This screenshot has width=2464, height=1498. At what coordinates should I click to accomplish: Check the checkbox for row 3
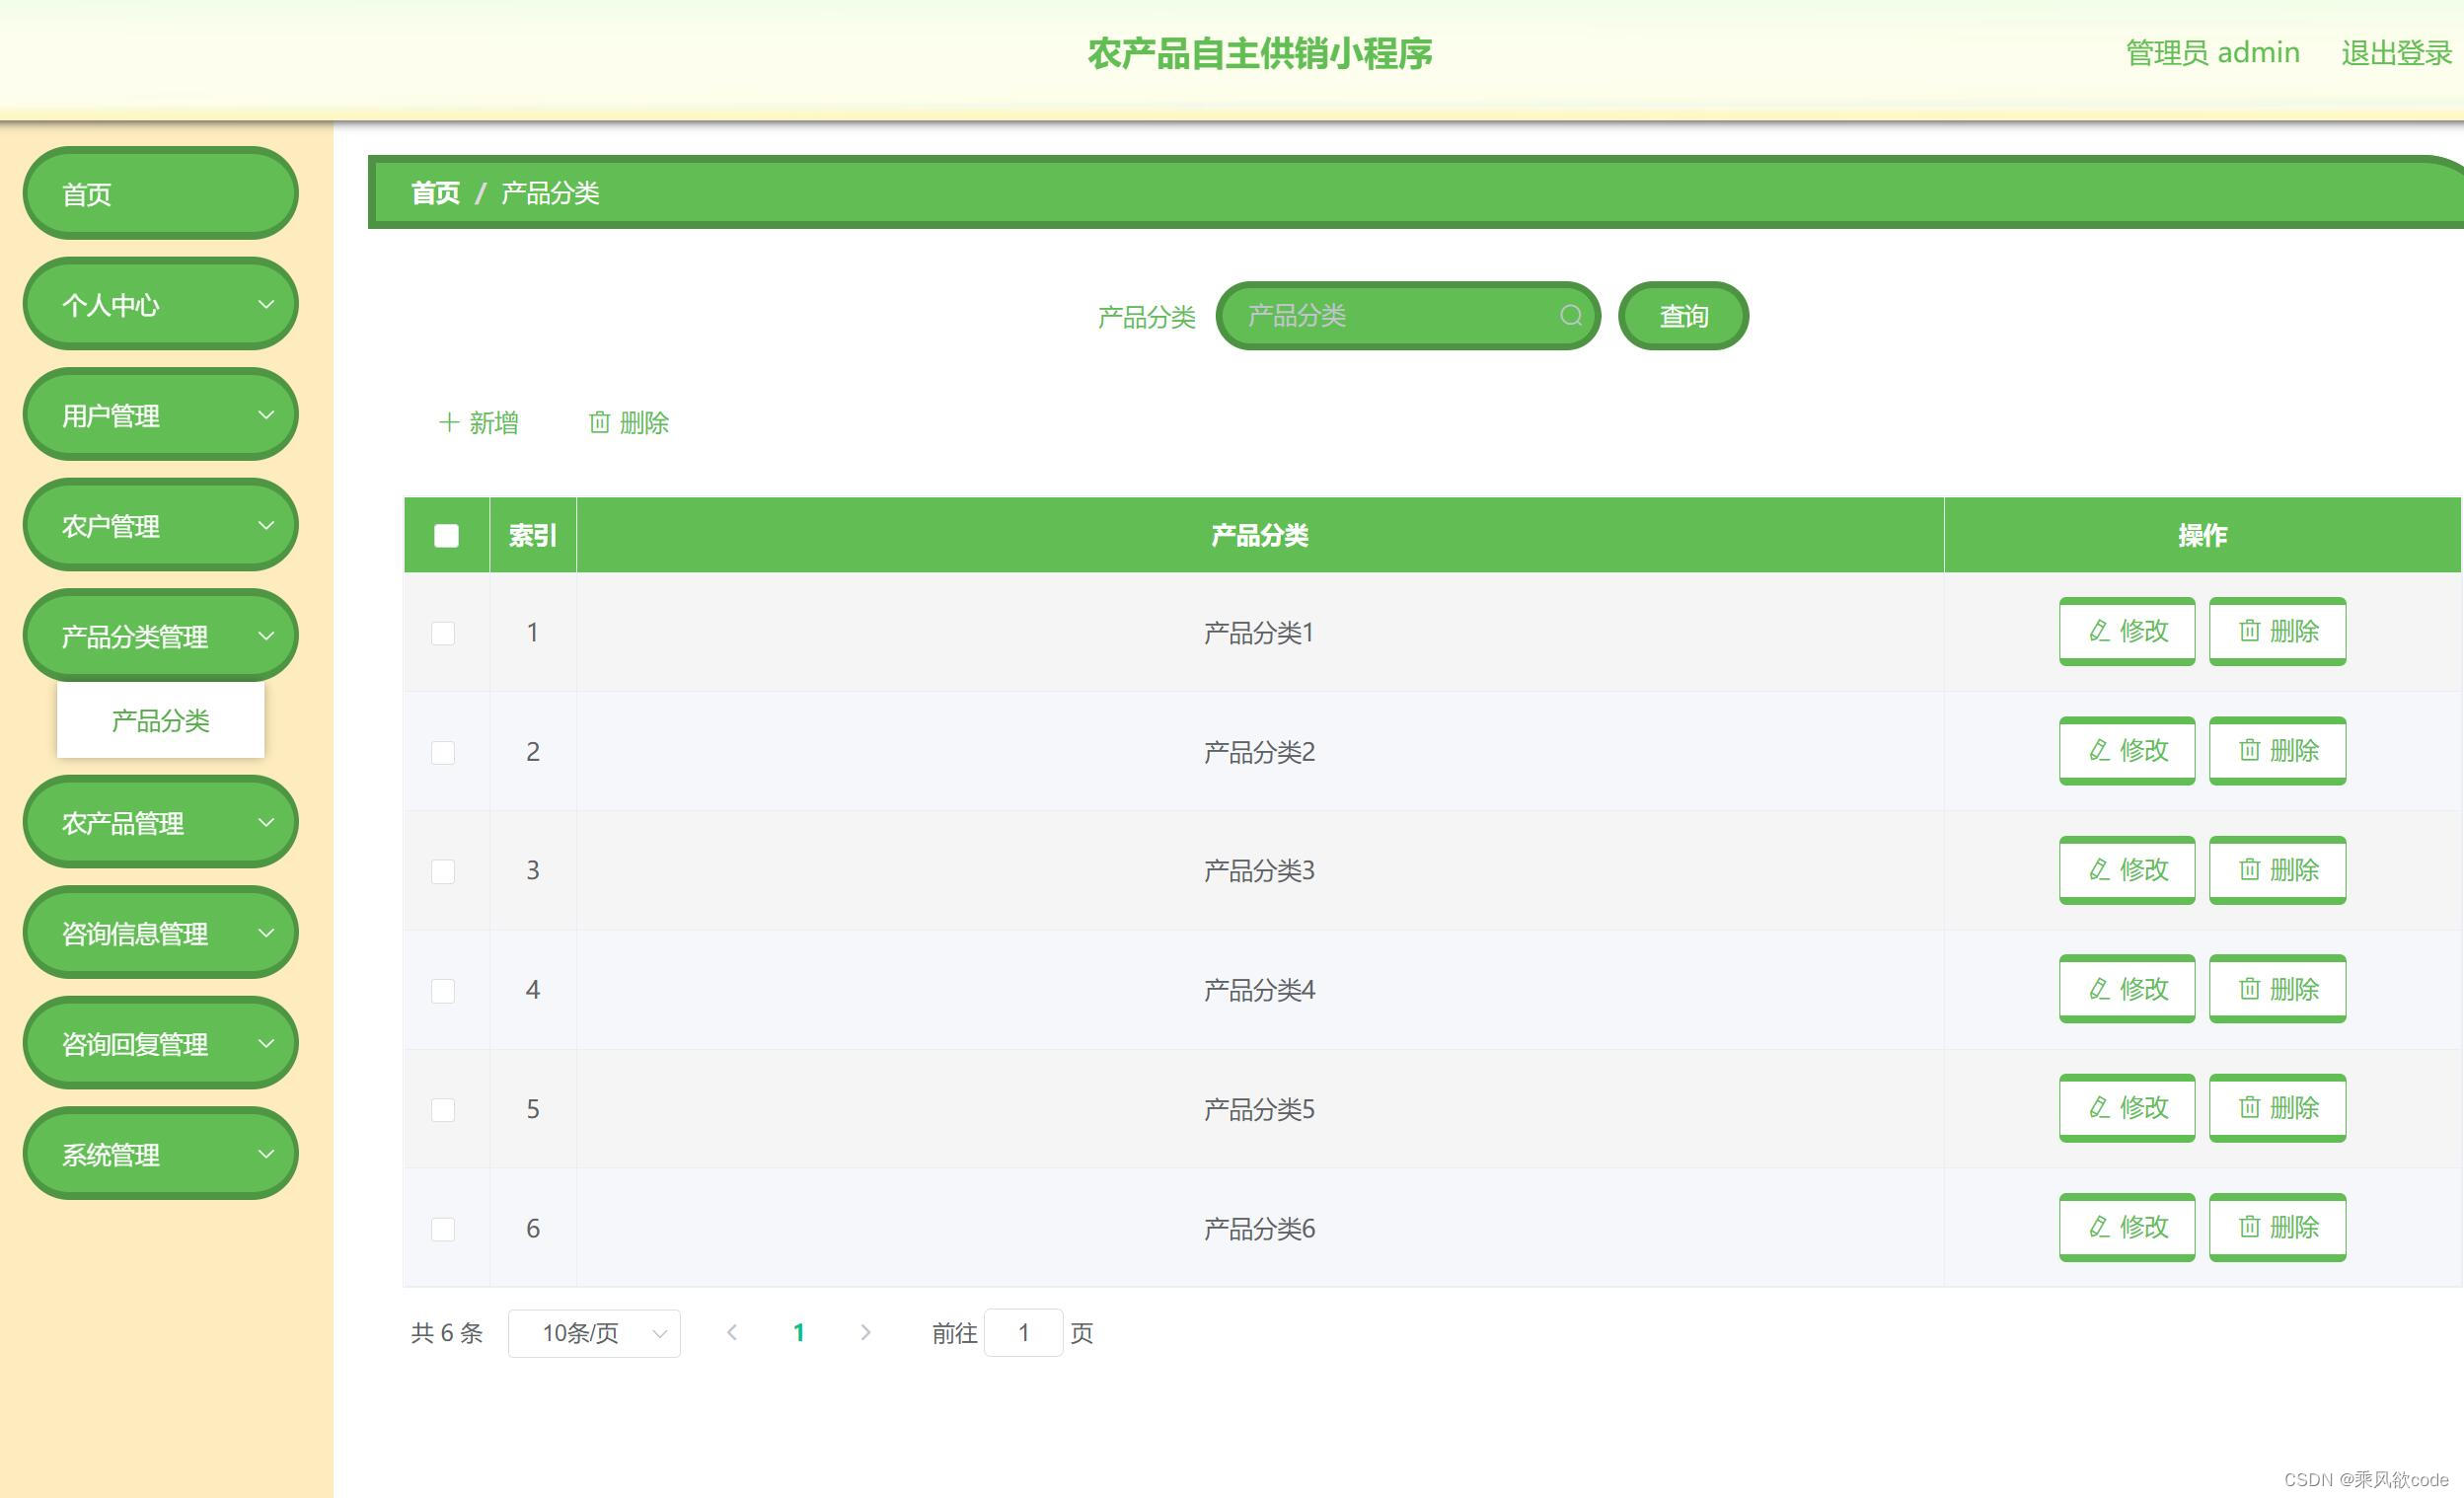[x=443, y=871]
